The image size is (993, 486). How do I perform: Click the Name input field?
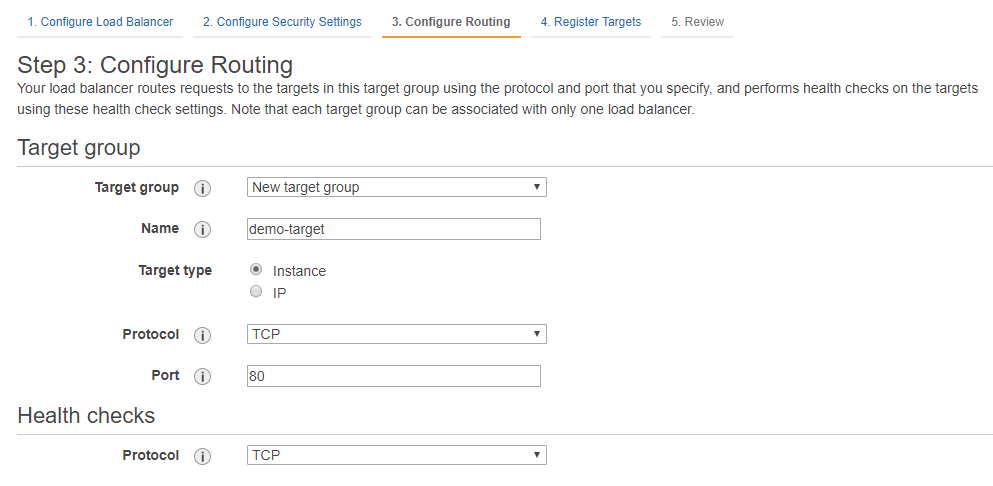[393, 229]
